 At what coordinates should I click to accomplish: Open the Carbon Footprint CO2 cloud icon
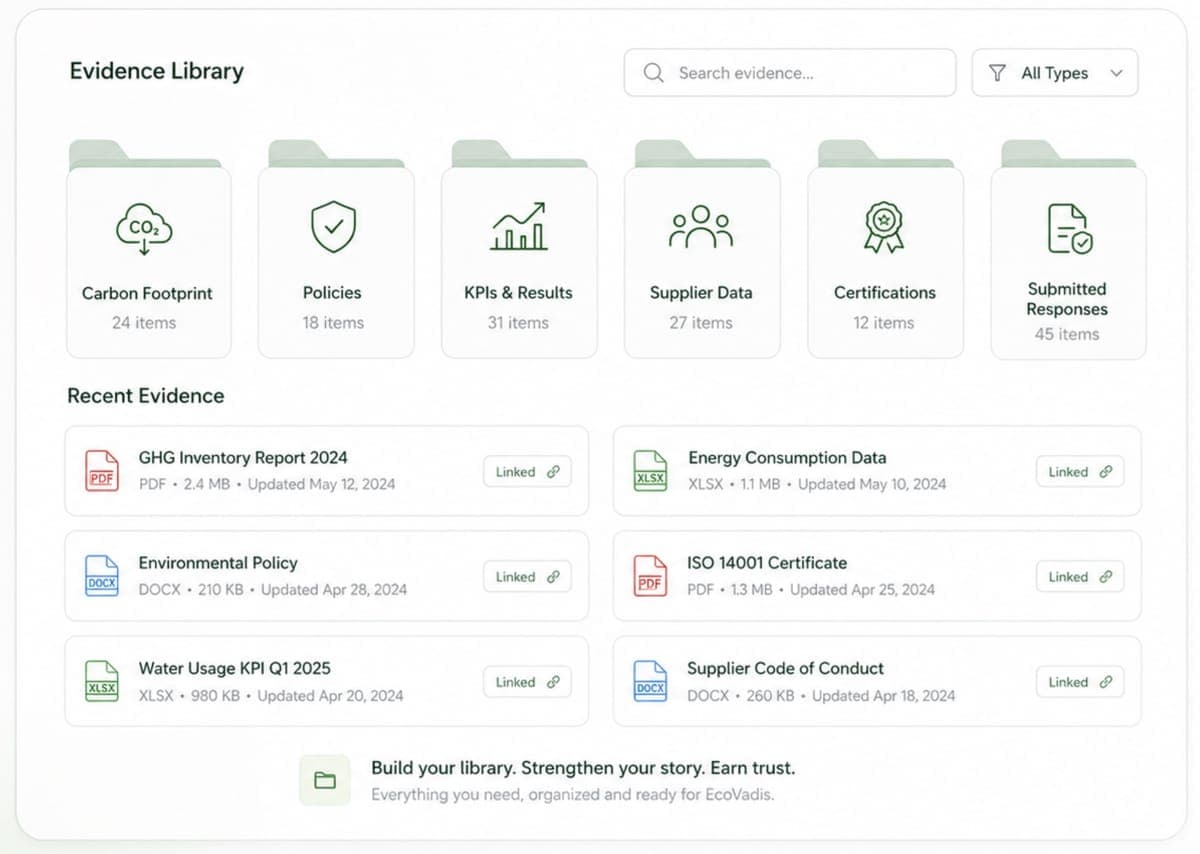coord(144,228)
